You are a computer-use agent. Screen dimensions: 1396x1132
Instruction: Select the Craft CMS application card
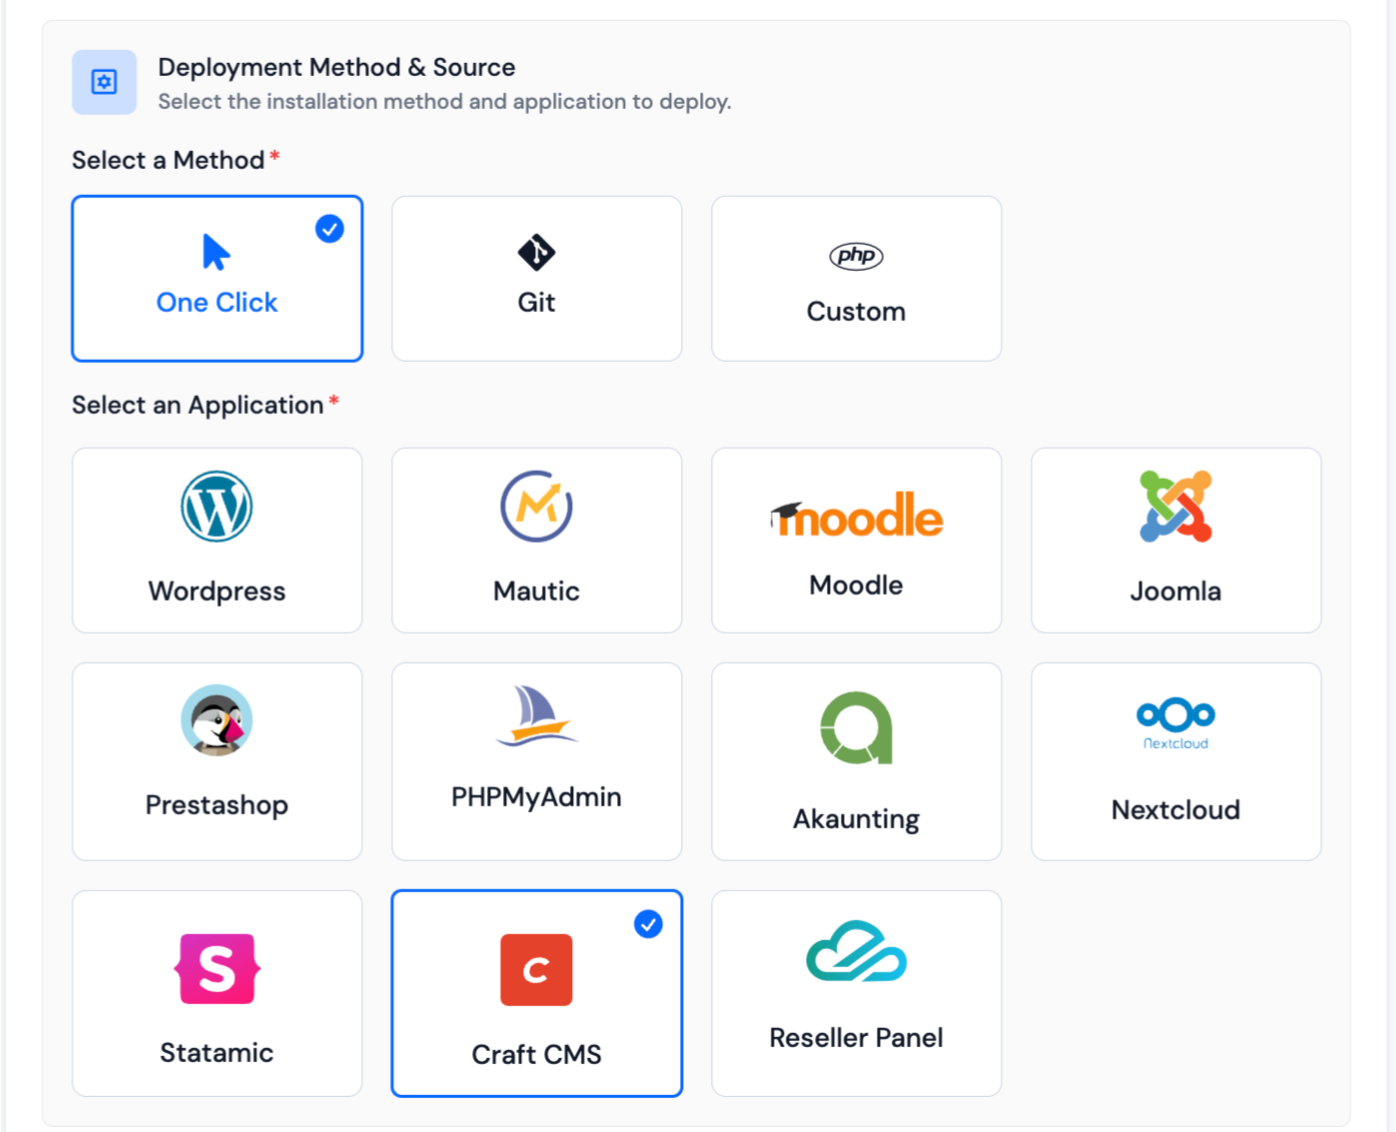(536, 993)
